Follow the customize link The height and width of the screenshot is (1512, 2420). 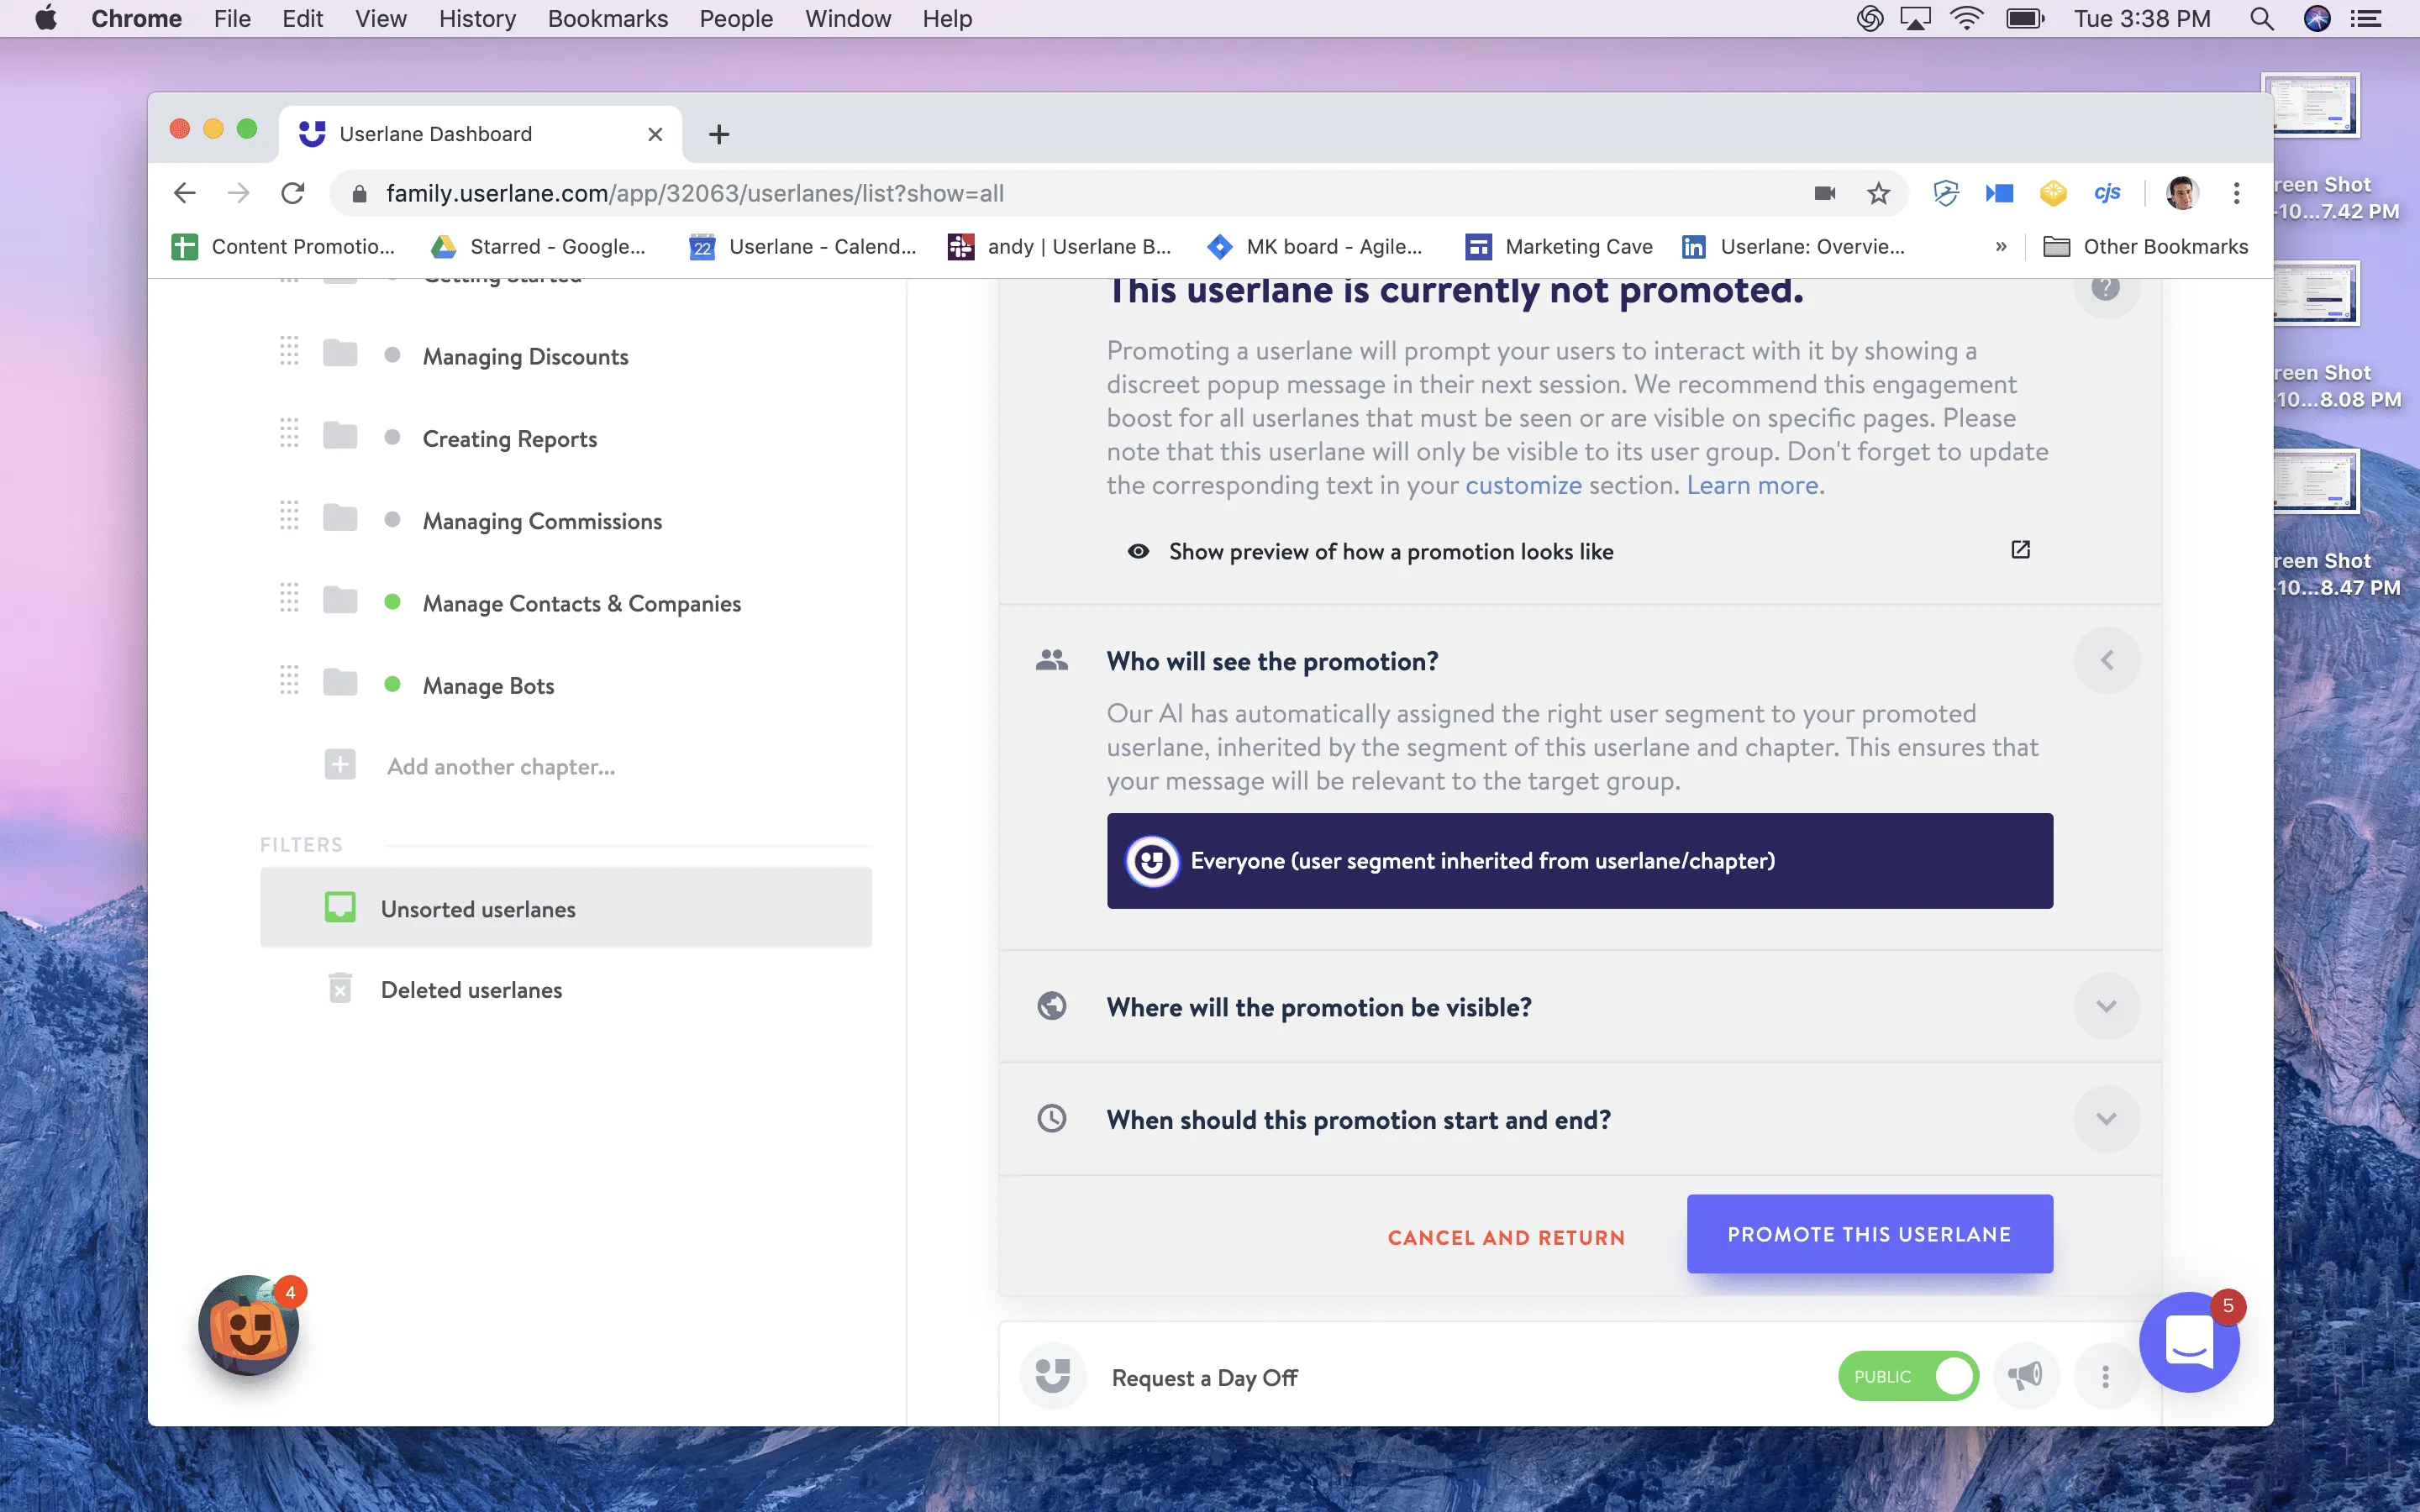click(1523, 485)
